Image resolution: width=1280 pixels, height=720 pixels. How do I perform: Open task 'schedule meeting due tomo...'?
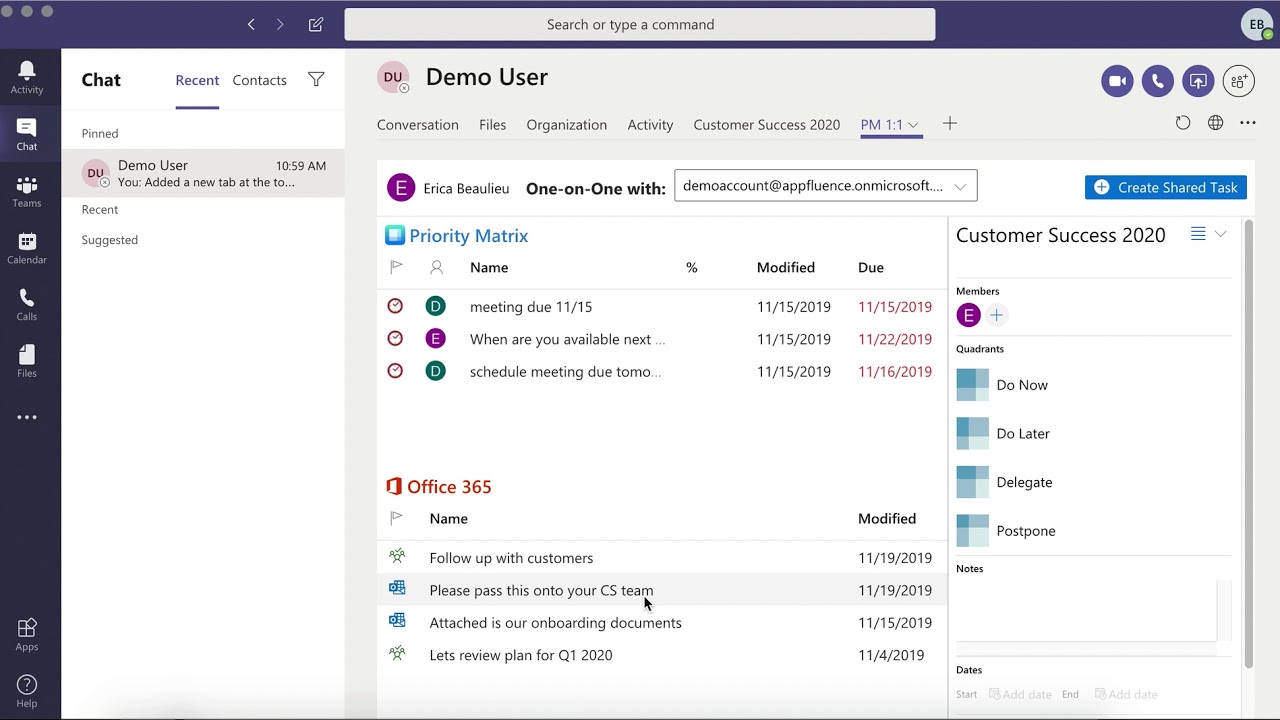[565, 372]
